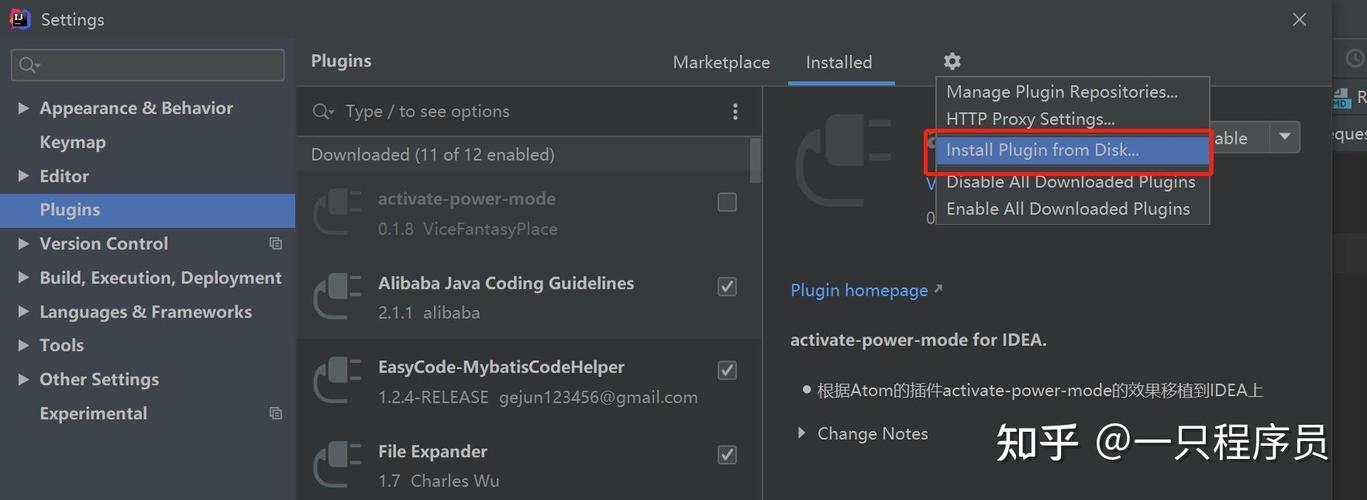Click the gear icon beside Installed tab
Screen dimensions: 1367x500
click(952, 62)
